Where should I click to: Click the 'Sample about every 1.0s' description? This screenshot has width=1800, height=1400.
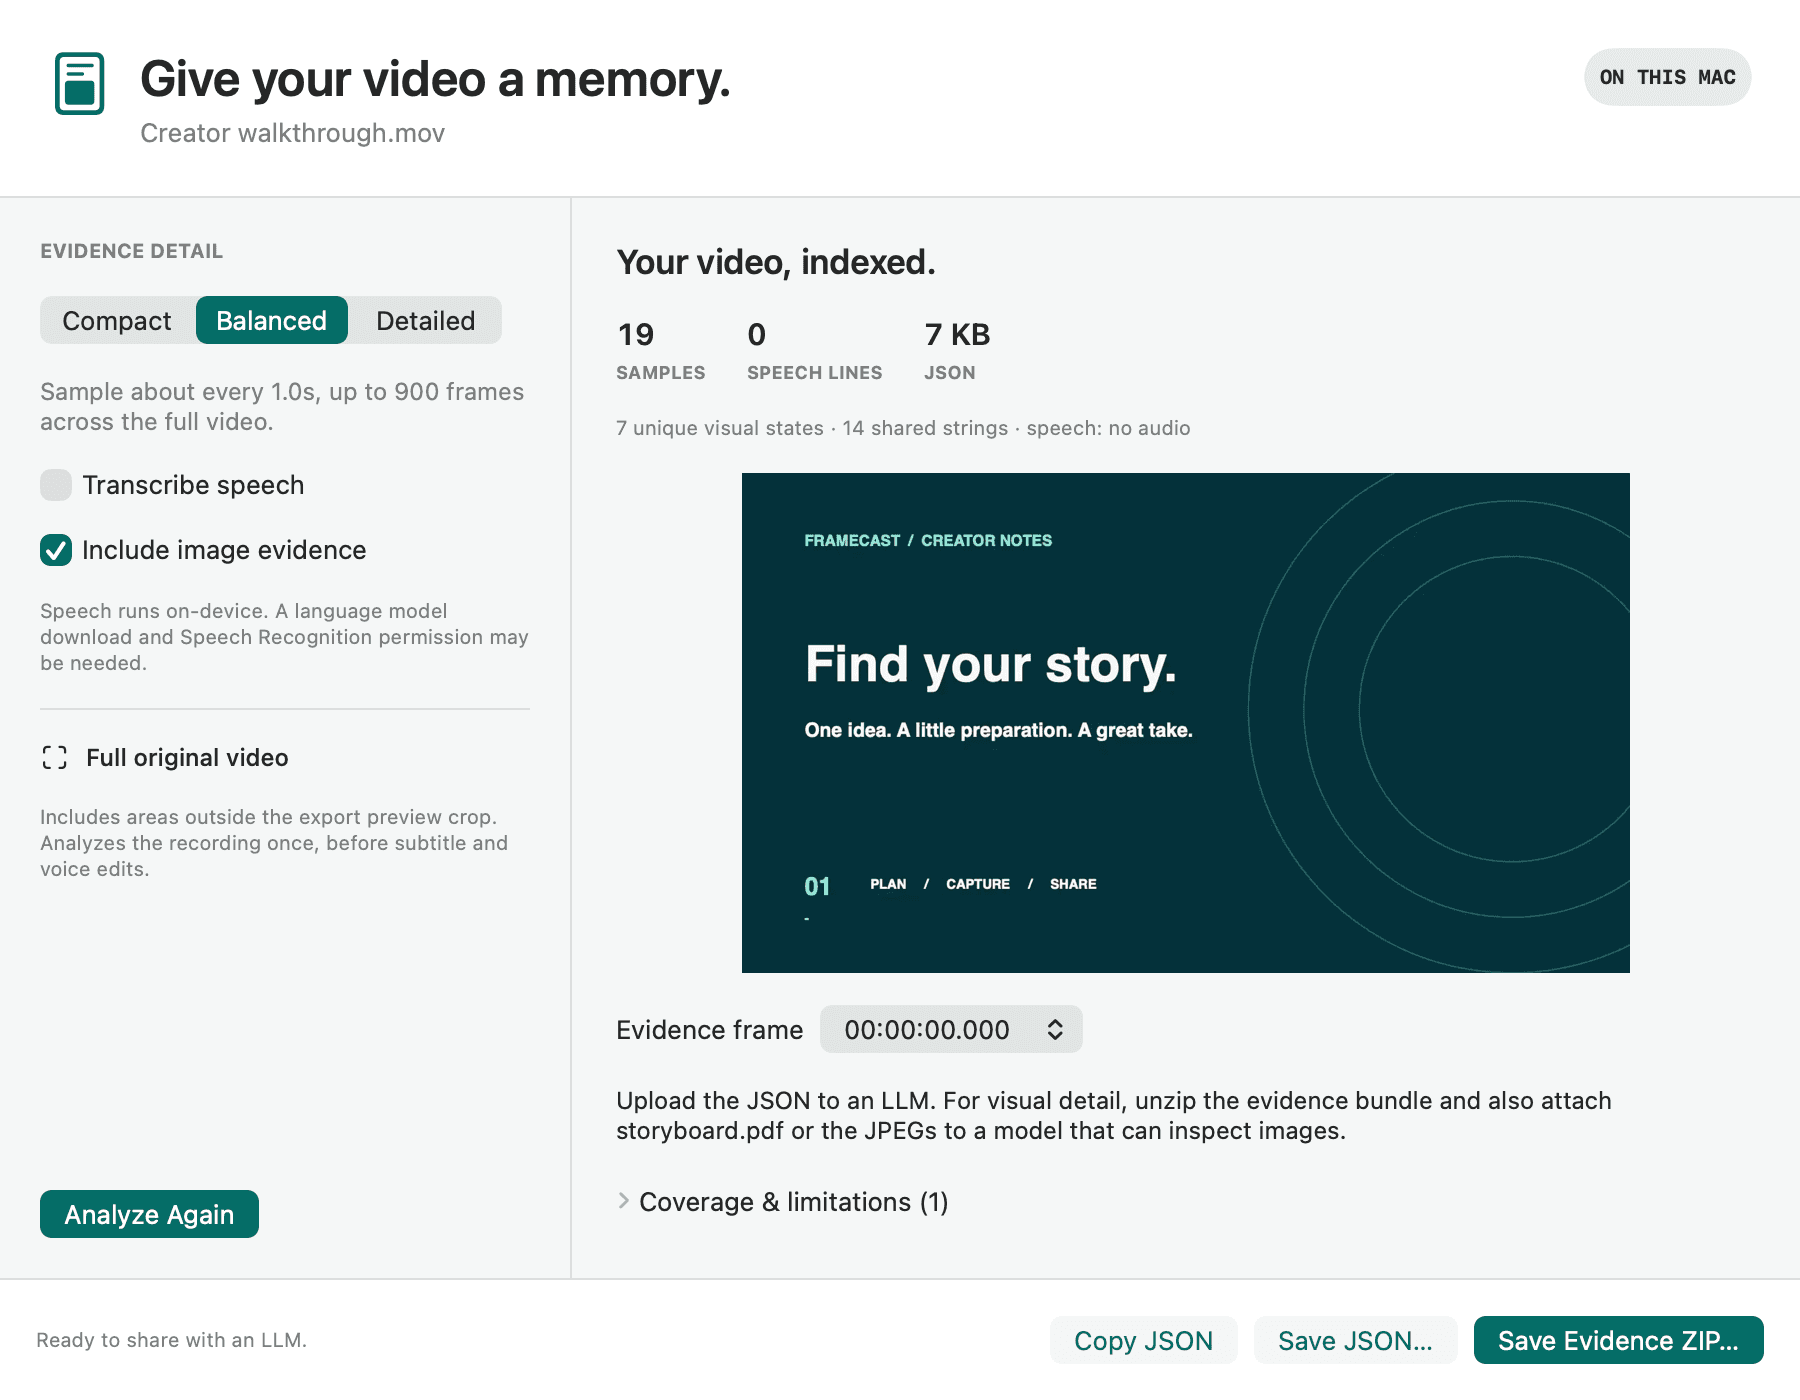pyautogui.click(x=282, y=406)
